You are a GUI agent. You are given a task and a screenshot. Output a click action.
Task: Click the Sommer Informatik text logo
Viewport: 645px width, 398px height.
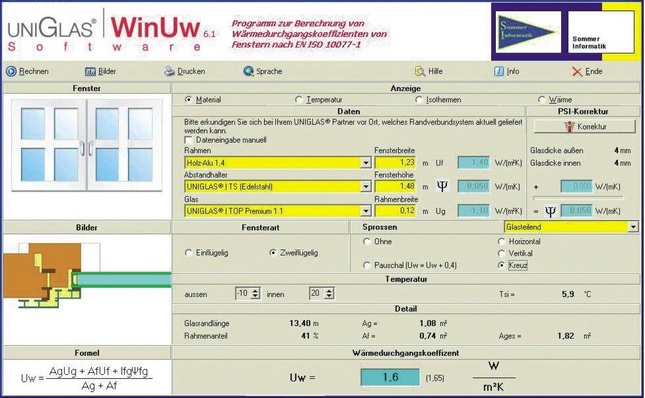click(x=601, y=31)
